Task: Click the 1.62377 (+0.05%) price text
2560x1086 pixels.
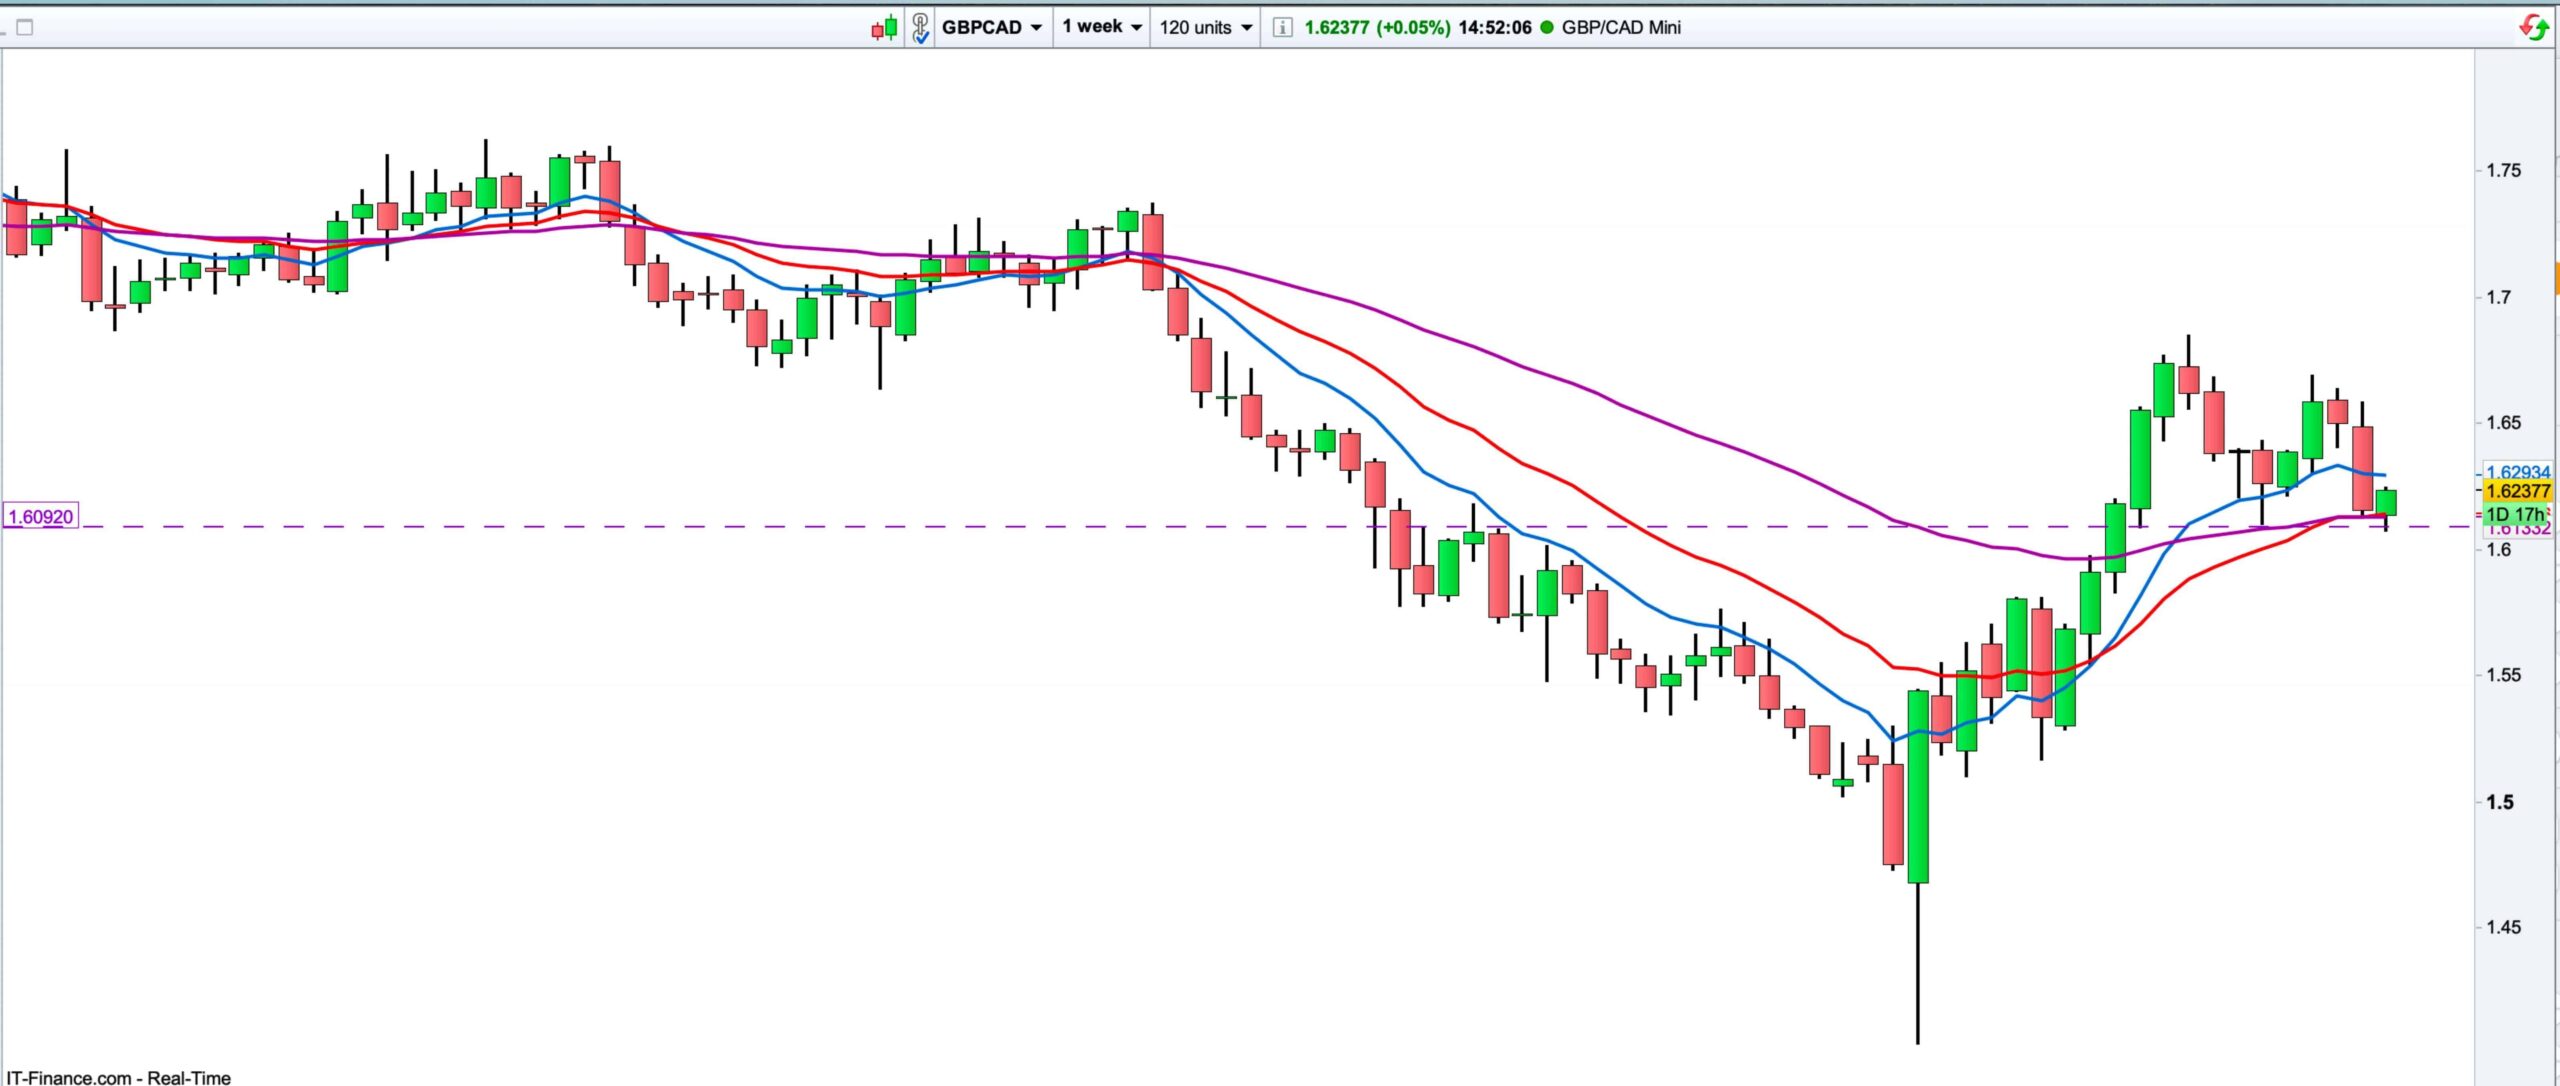Action: pyautogui.click(x=1377, y=28)
